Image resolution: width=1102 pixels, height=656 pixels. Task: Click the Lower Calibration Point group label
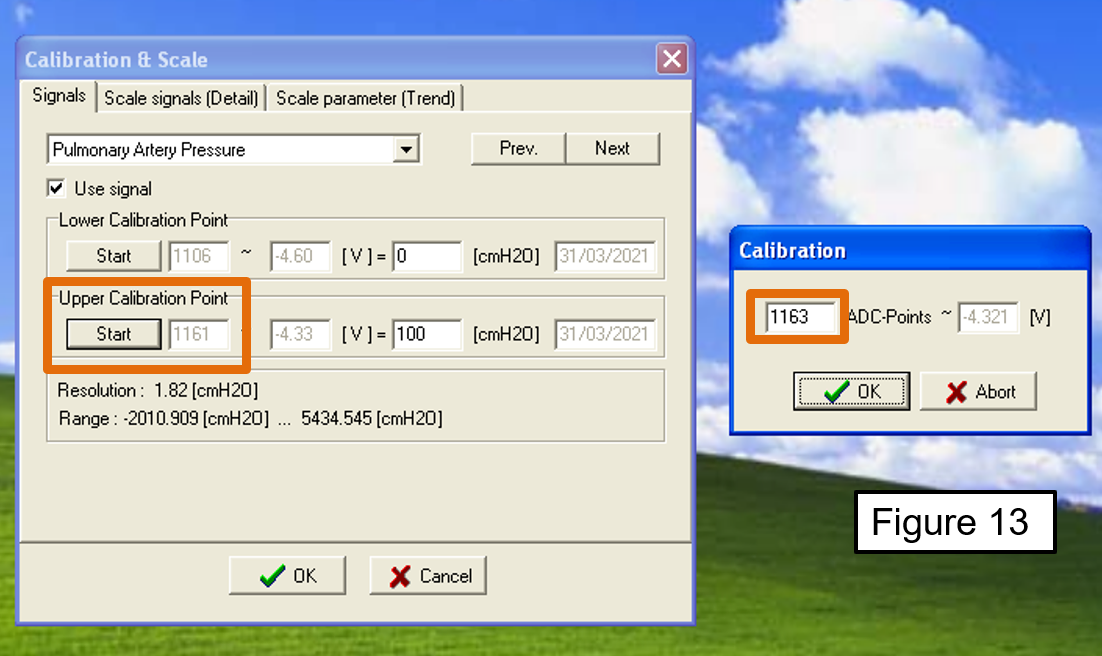143,220
